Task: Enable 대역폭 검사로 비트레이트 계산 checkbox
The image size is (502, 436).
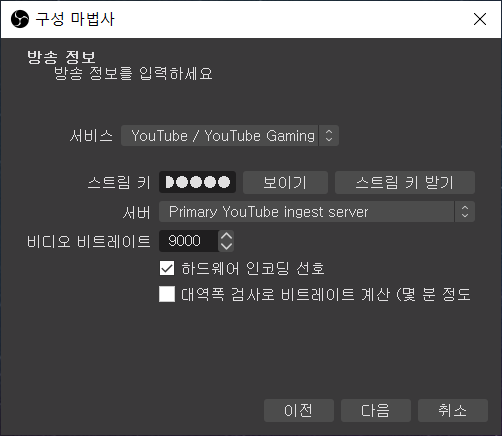Action: 167,294
